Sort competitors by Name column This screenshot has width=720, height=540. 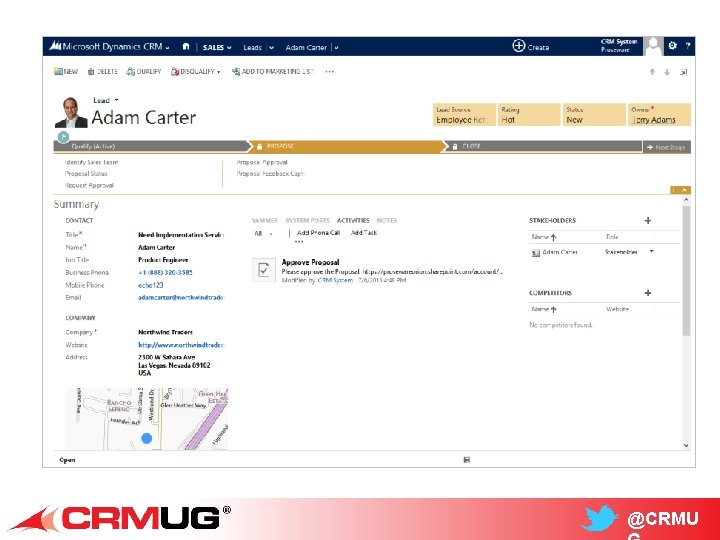(x=544, y=309)
